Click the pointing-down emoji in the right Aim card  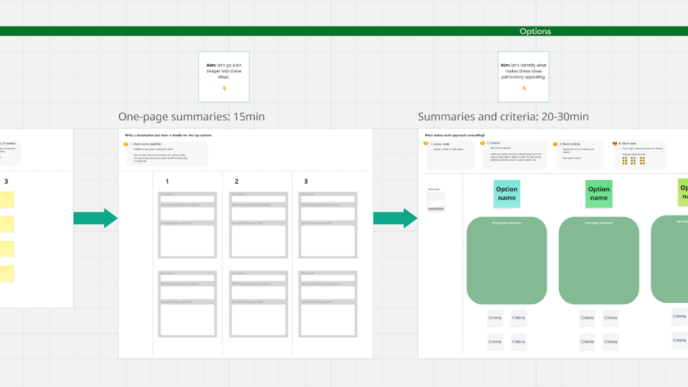(524, 88)
